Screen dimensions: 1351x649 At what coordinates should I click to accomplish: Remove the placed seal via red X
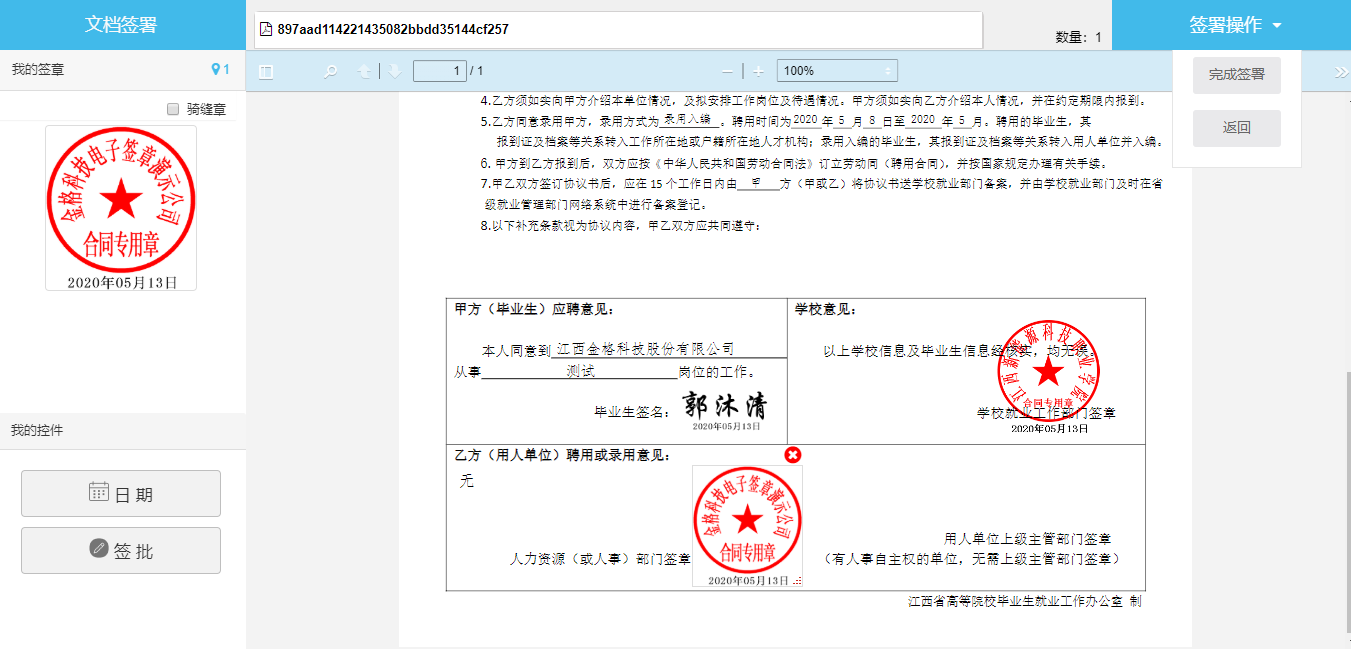pyautogui.click(x=793, y=456)
